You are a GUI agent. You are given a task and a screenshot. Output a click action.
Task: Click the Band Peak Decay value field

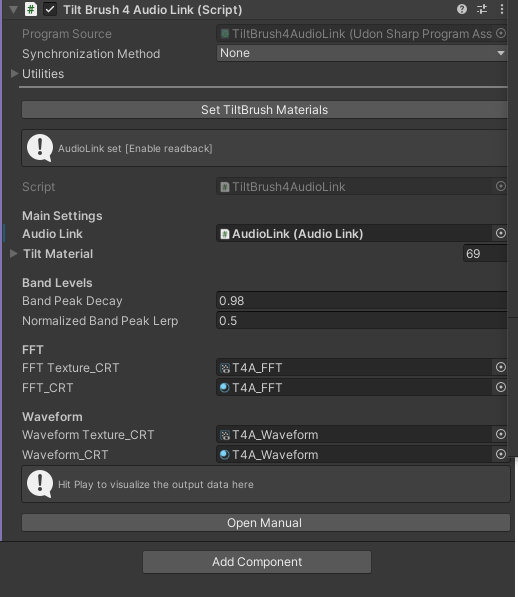[x=362, y=301]
